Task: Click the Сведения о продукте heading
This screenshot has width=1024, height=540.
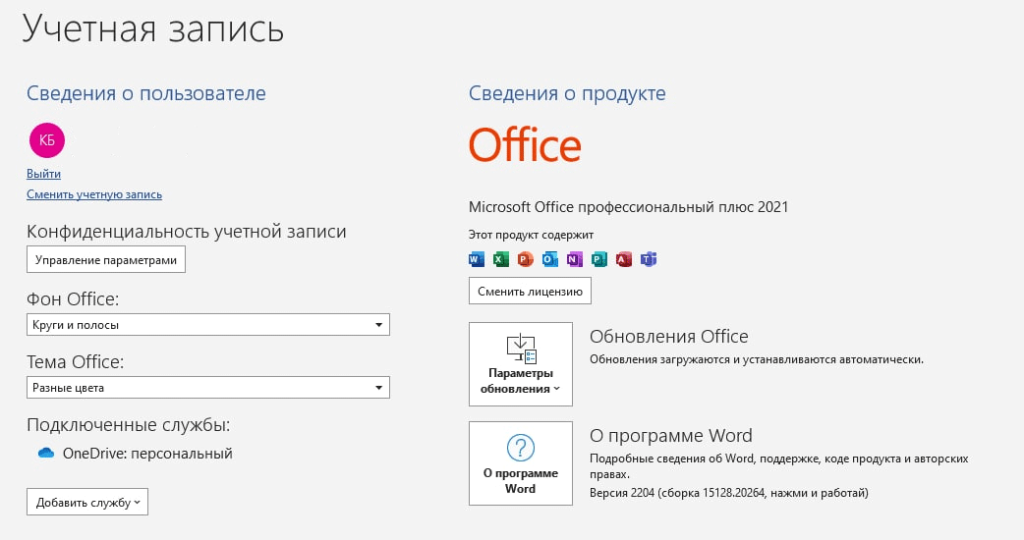Action: tap(567, 93)
